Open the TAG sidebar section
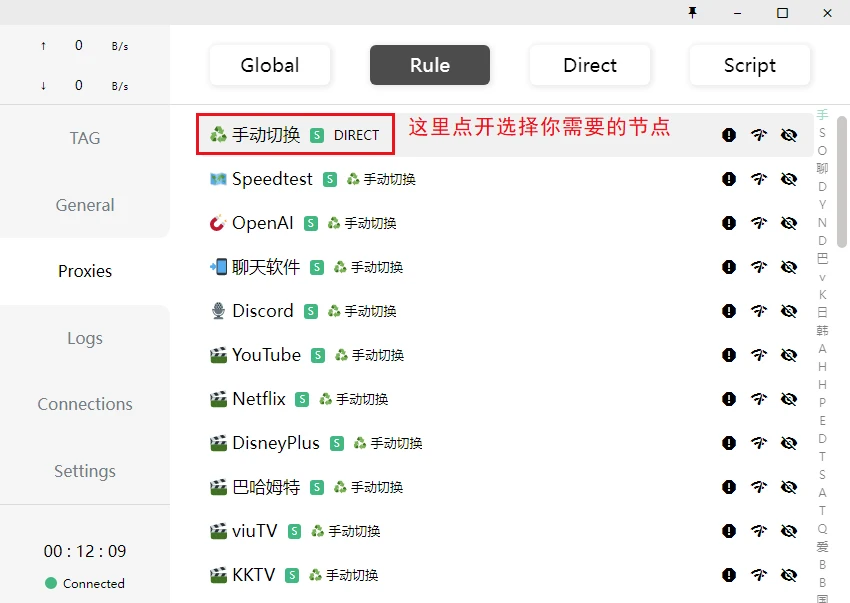 tap(85, 138)
